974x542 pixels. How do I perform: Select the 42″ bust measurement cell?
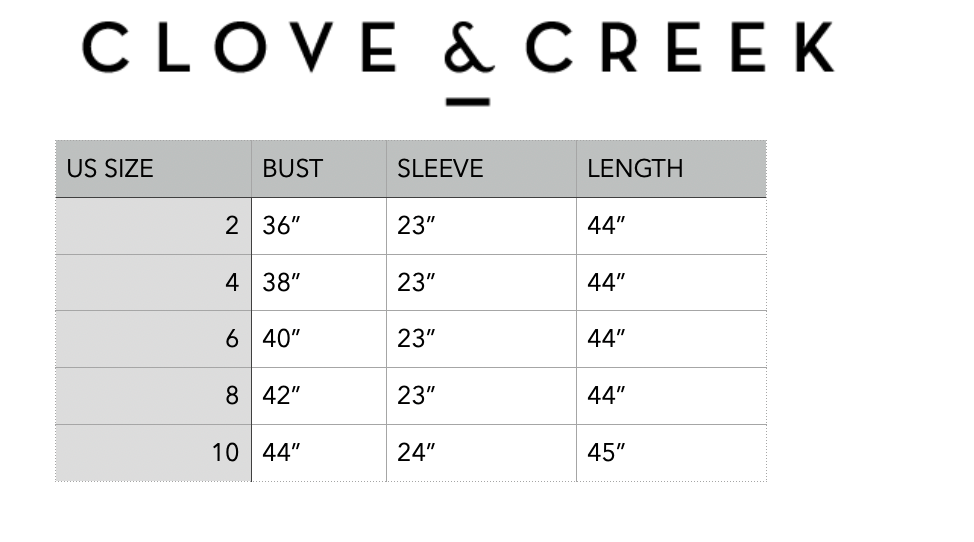[x=281, y=396]
